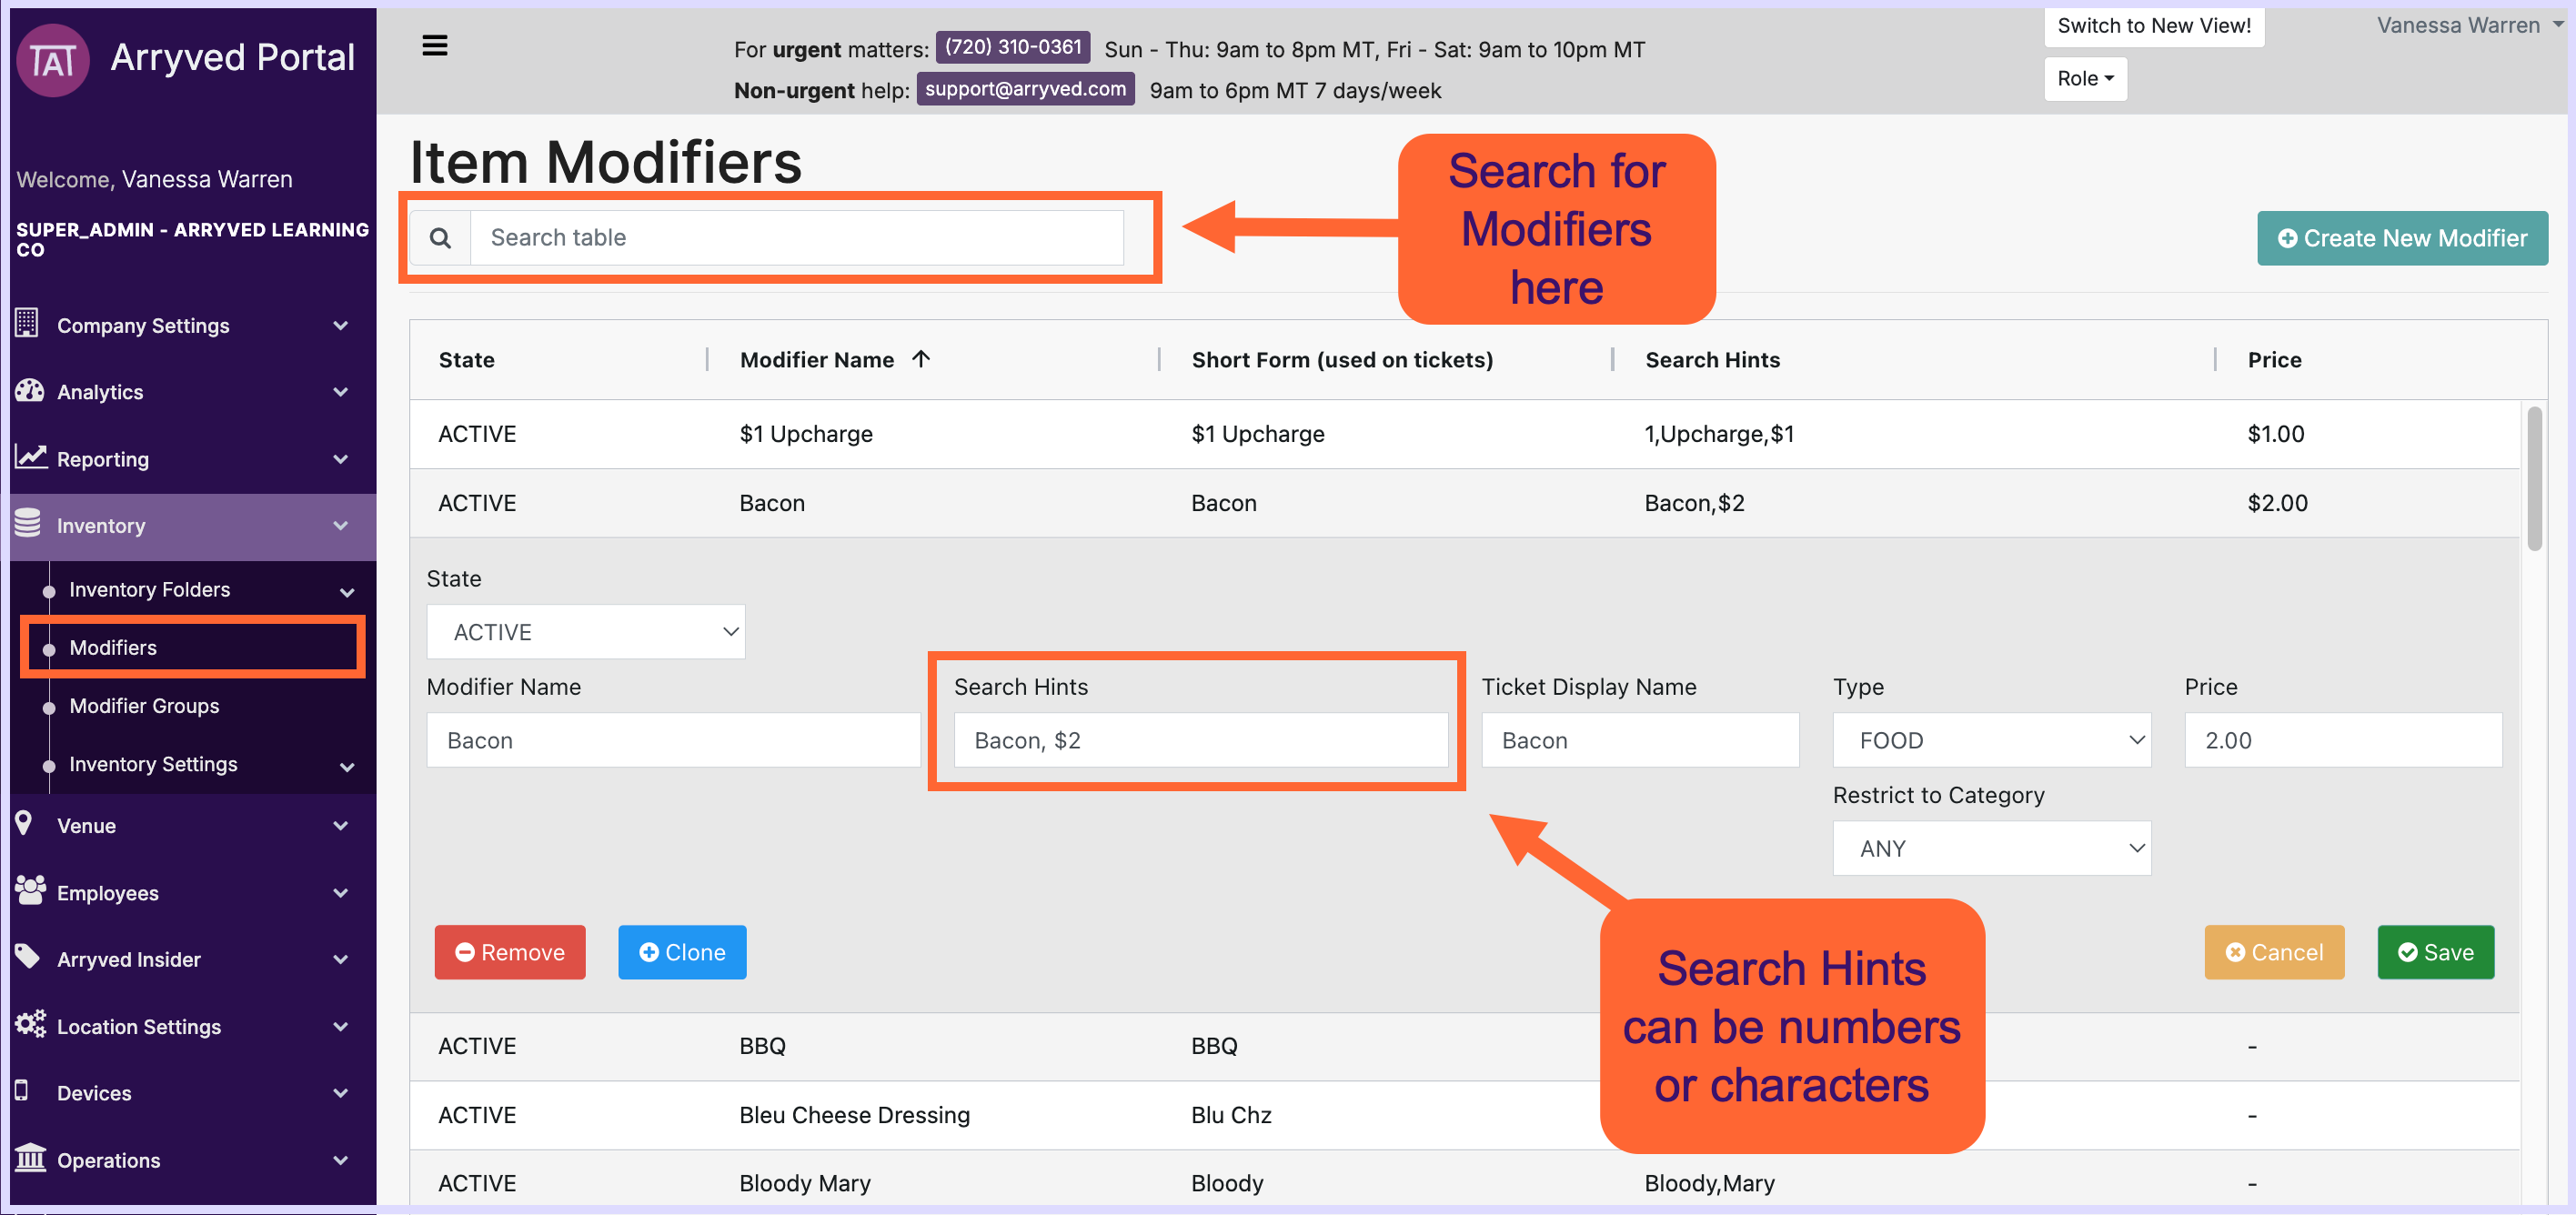Sort by State column header
Screen dimensions: 2576x1215
click(x=466, y=360)
